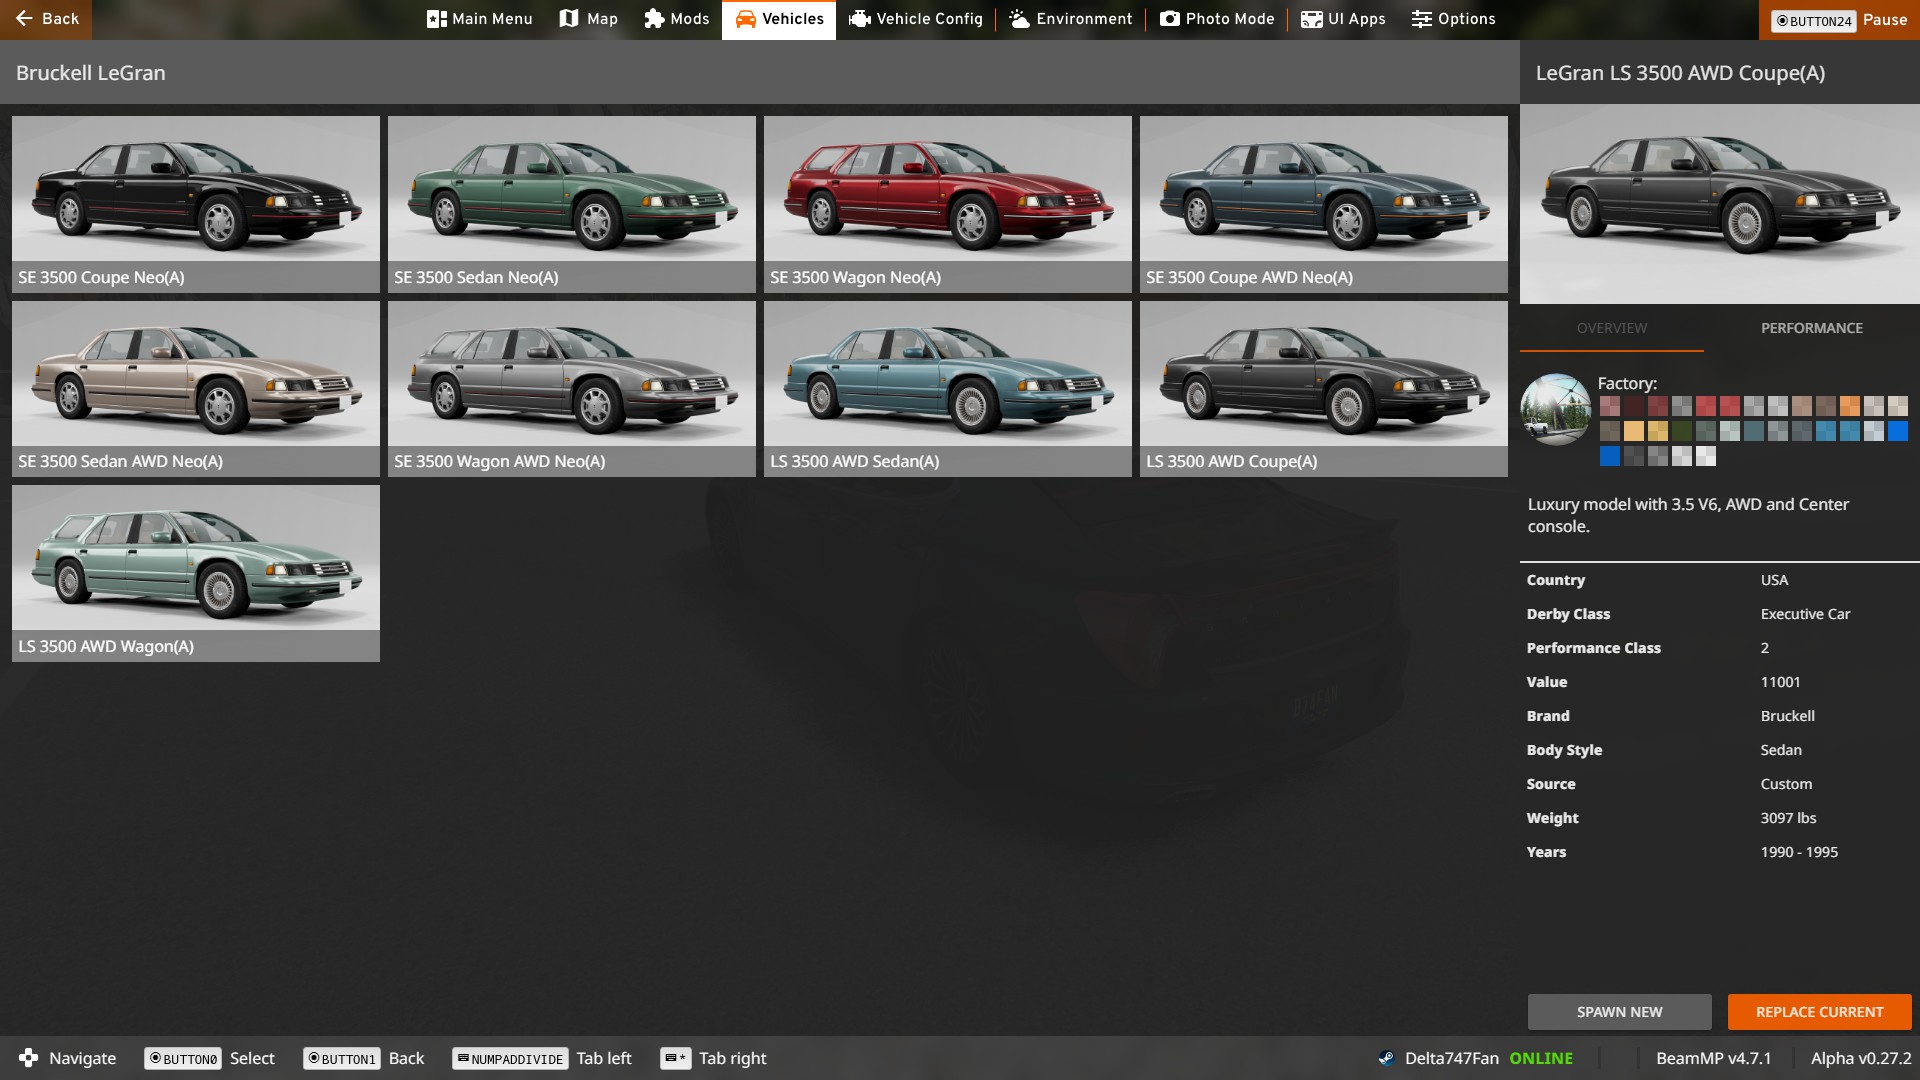The width and height of the screenshot is (1920, 1080).
Task: Click the Brand value Bruckell
Action: pyautogui.click(x=1787, y=716)
